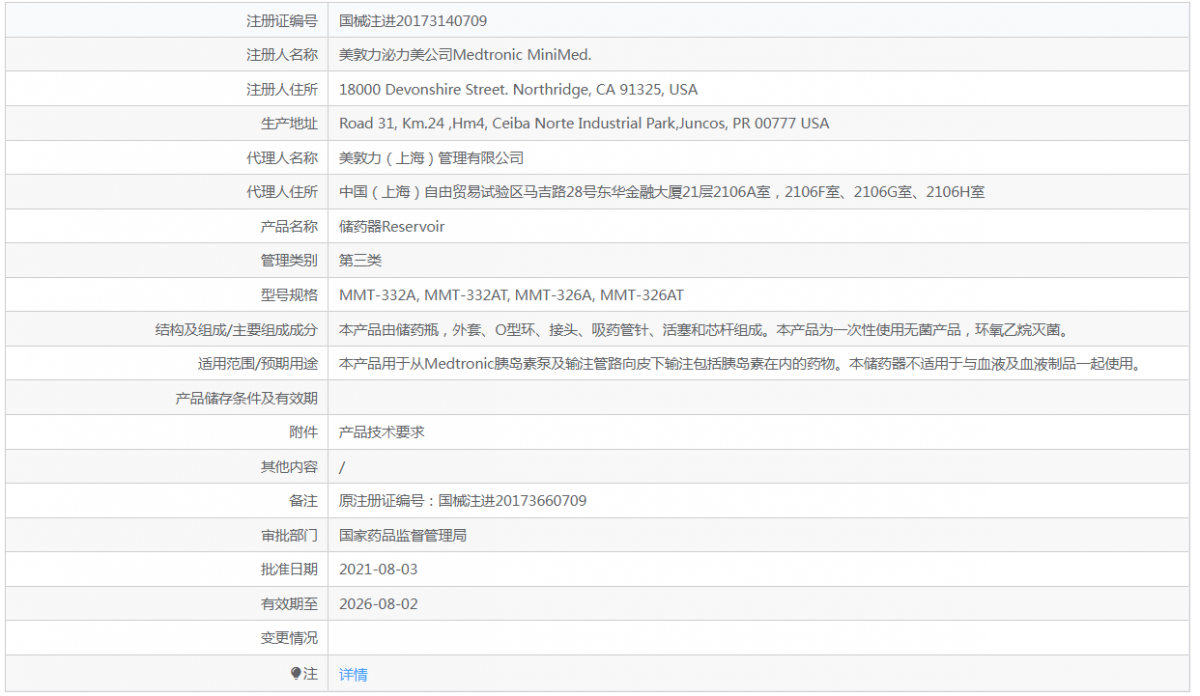Image resolution: width=1200 pixels, height=696 pixels.
Task: Click the 注册人住所 label
Action: coord(282,89)
